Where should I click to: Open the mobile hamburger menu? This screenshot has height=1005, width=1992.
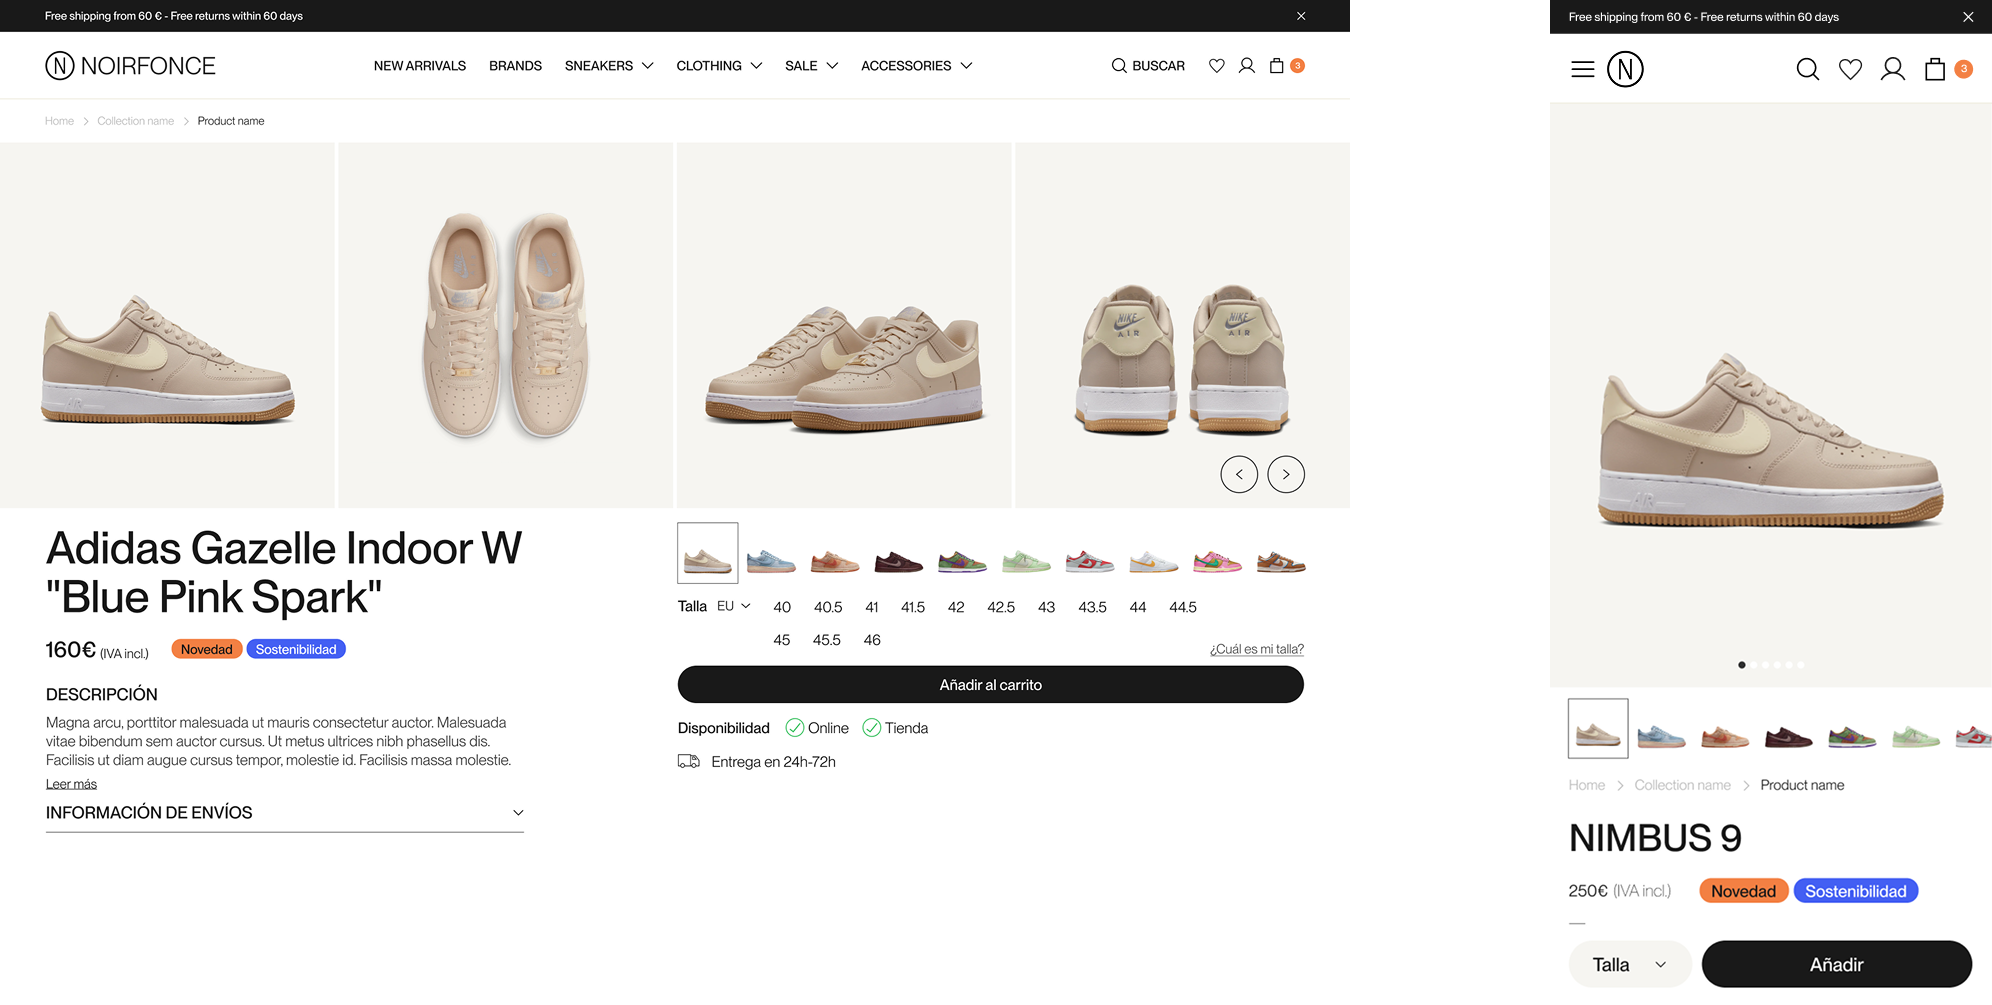tap(1582, 69)
